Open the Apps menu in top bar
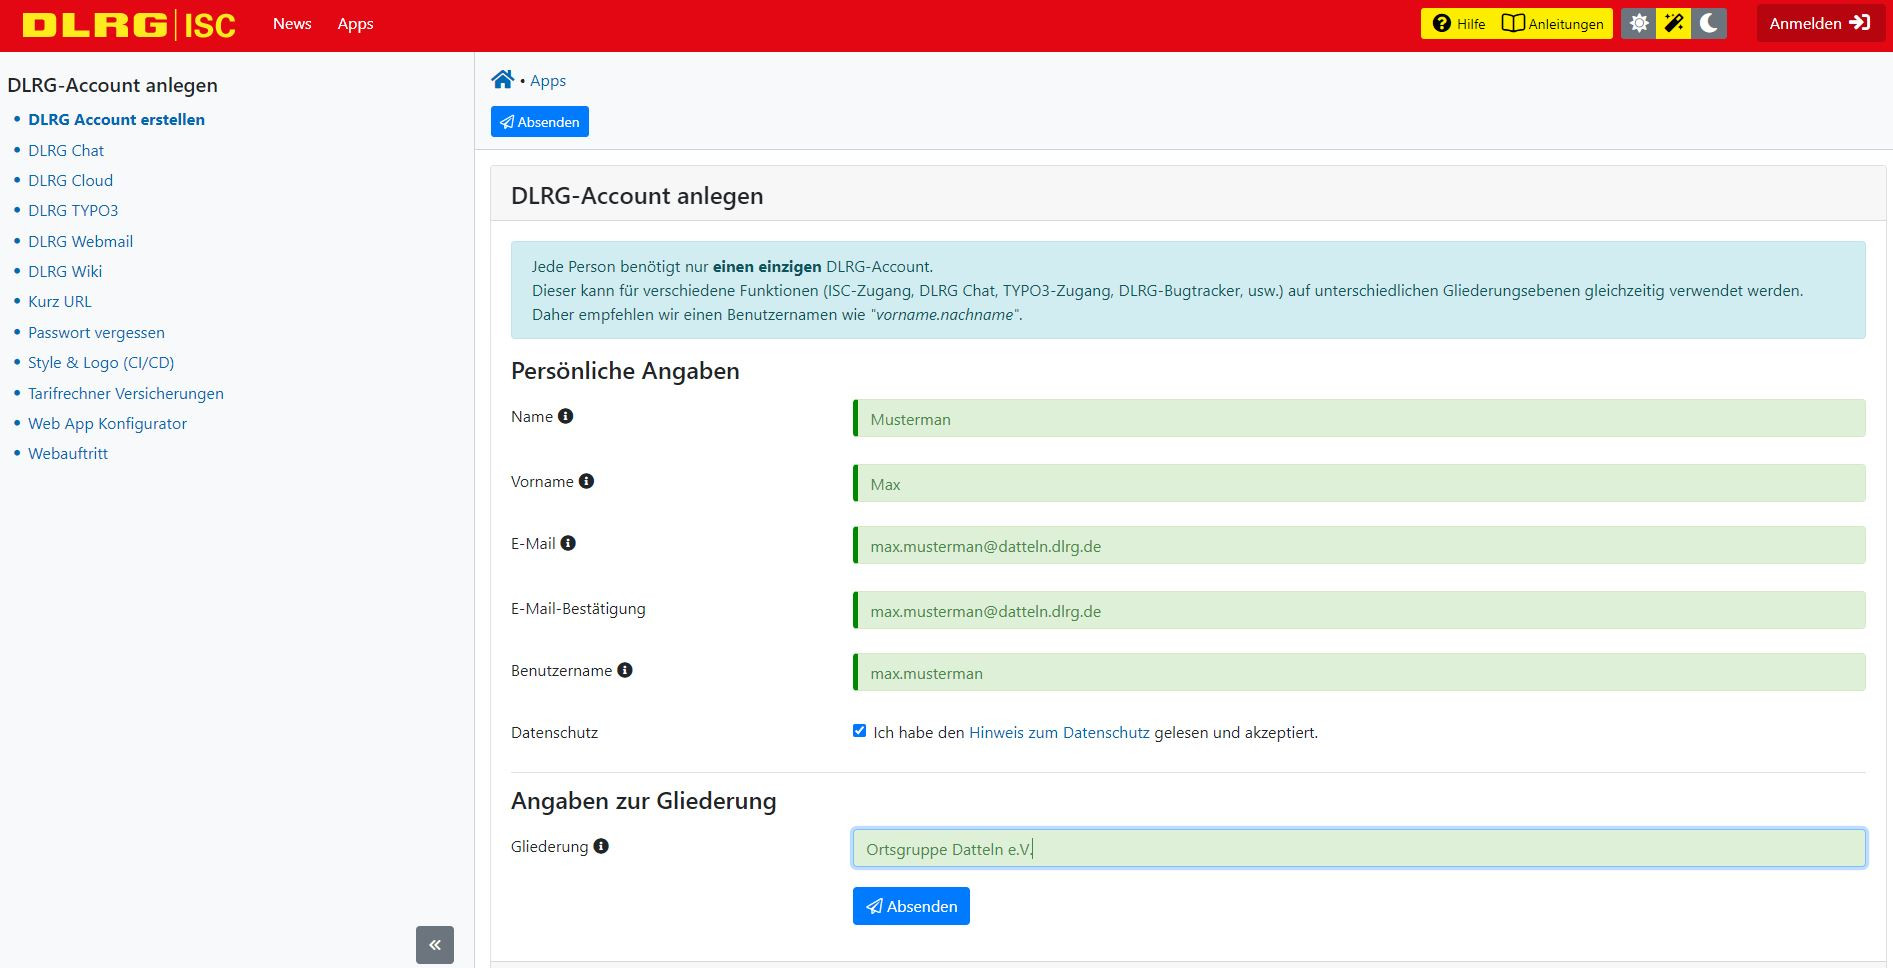The width and height of the screenshot is (1893, 968). tap(355, 23)
